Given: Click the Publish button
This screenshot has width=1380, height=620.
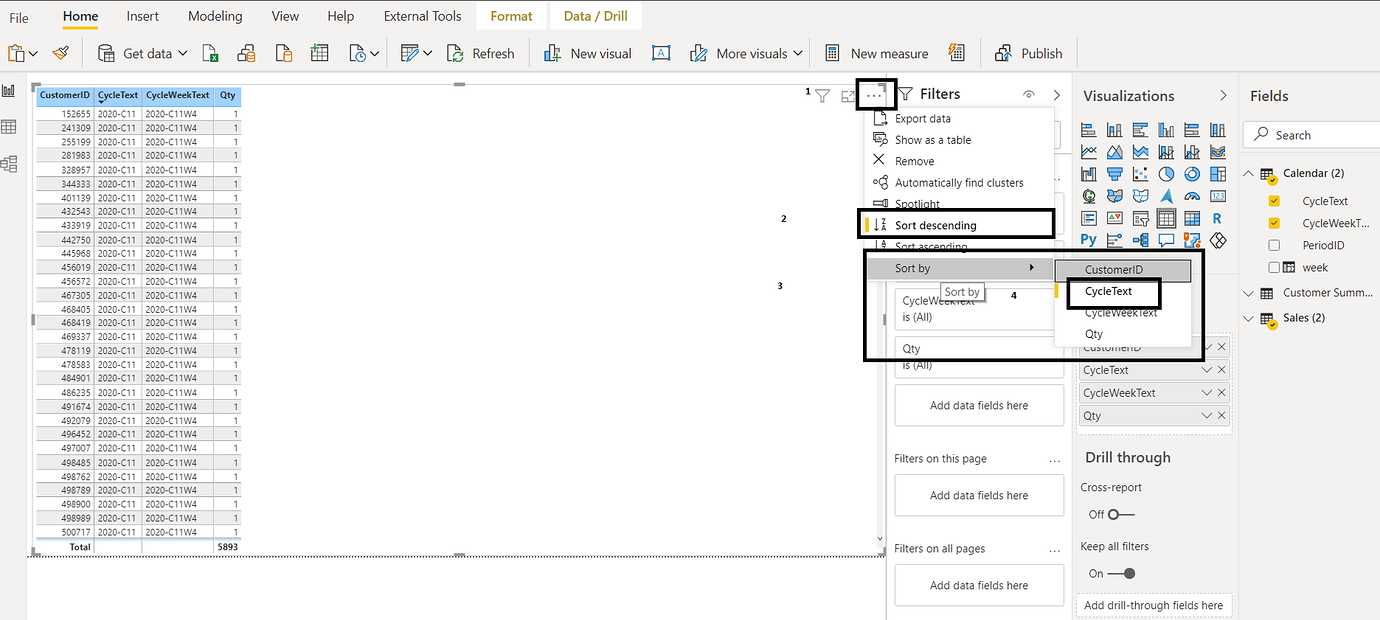Looking at the screenshot, I should pos(1029,52).
